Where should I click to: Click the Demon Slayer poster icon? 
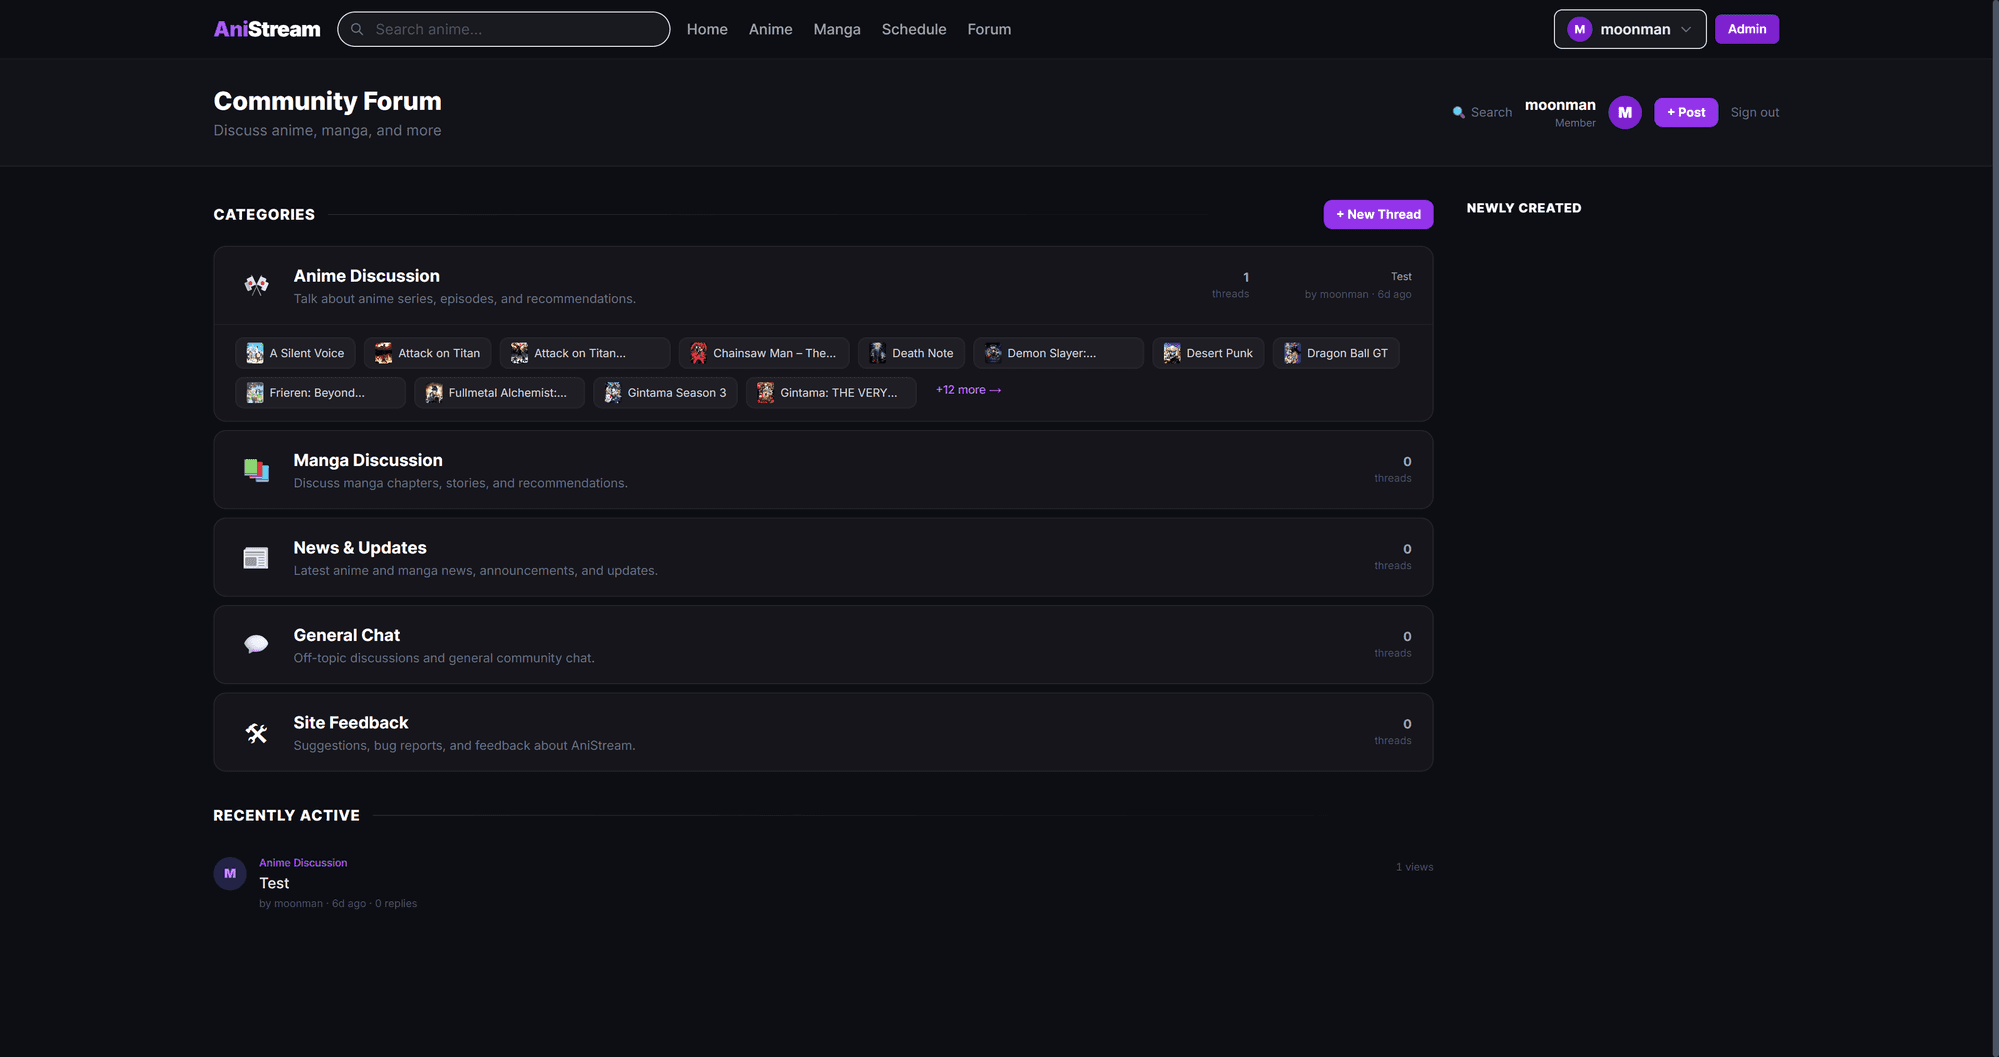click(x=992, y=353)
